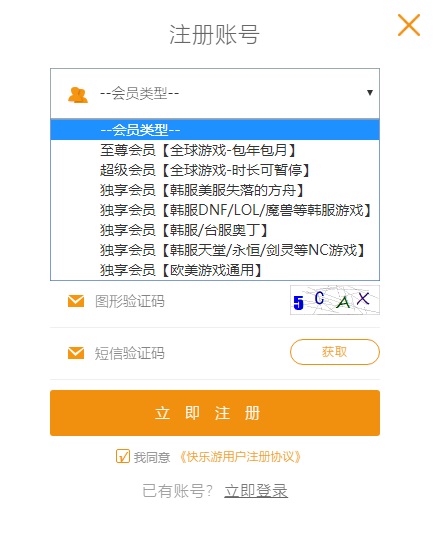The height and width of the screenshot is (546, 437).
Task: Refresh the 5CAX captcha image
Action: pyautogui.click(x=335, y=300)
